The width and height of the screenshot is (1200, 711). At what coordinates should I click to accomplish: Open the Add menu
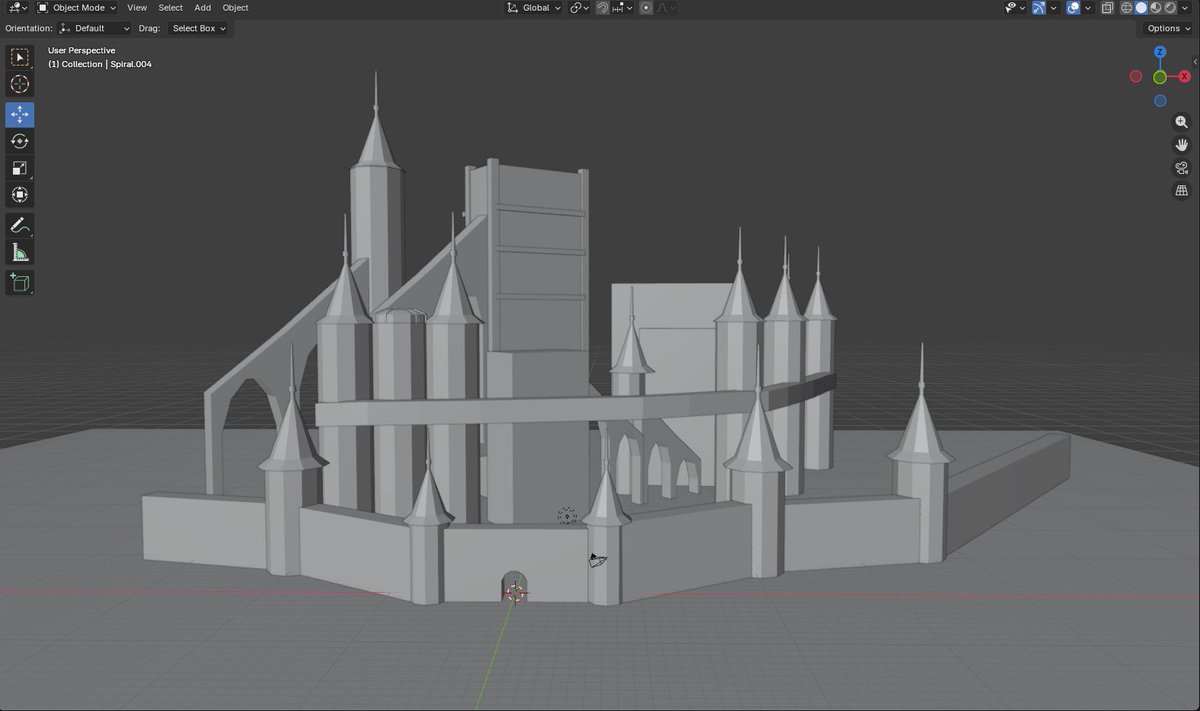coord(202,8)
